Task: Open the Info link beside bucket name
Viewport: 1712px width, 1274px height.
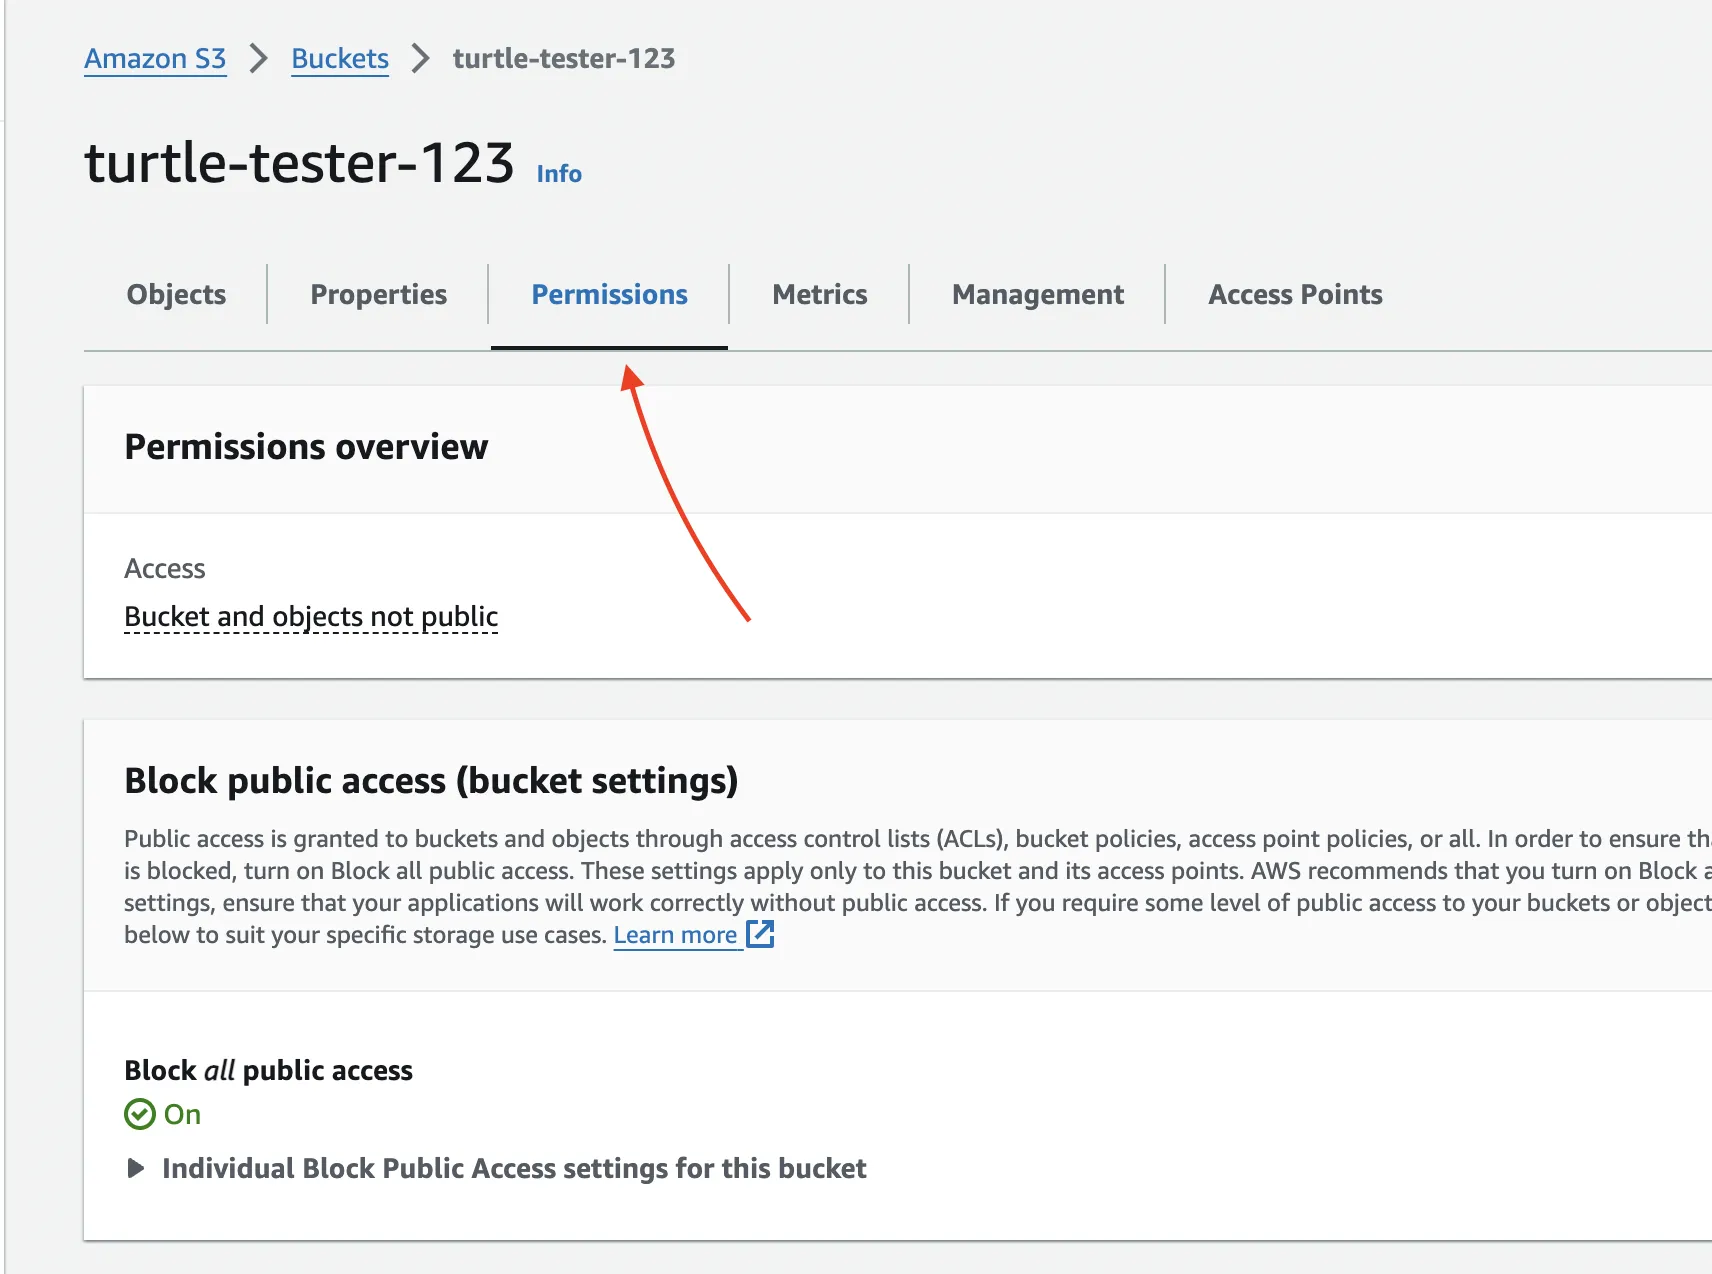Action: coord(558,174)
